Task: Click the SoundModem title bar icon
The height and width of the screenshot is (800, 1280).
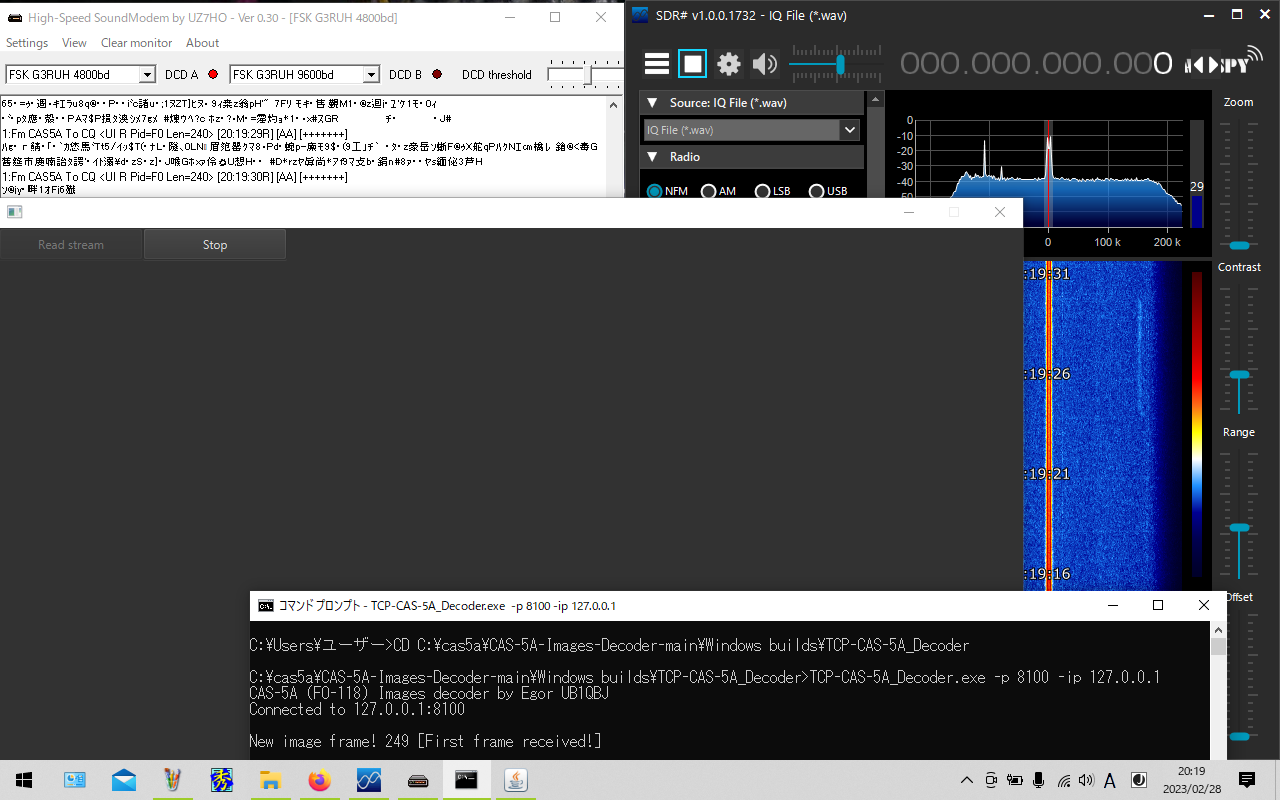Action: pos(14,16)
